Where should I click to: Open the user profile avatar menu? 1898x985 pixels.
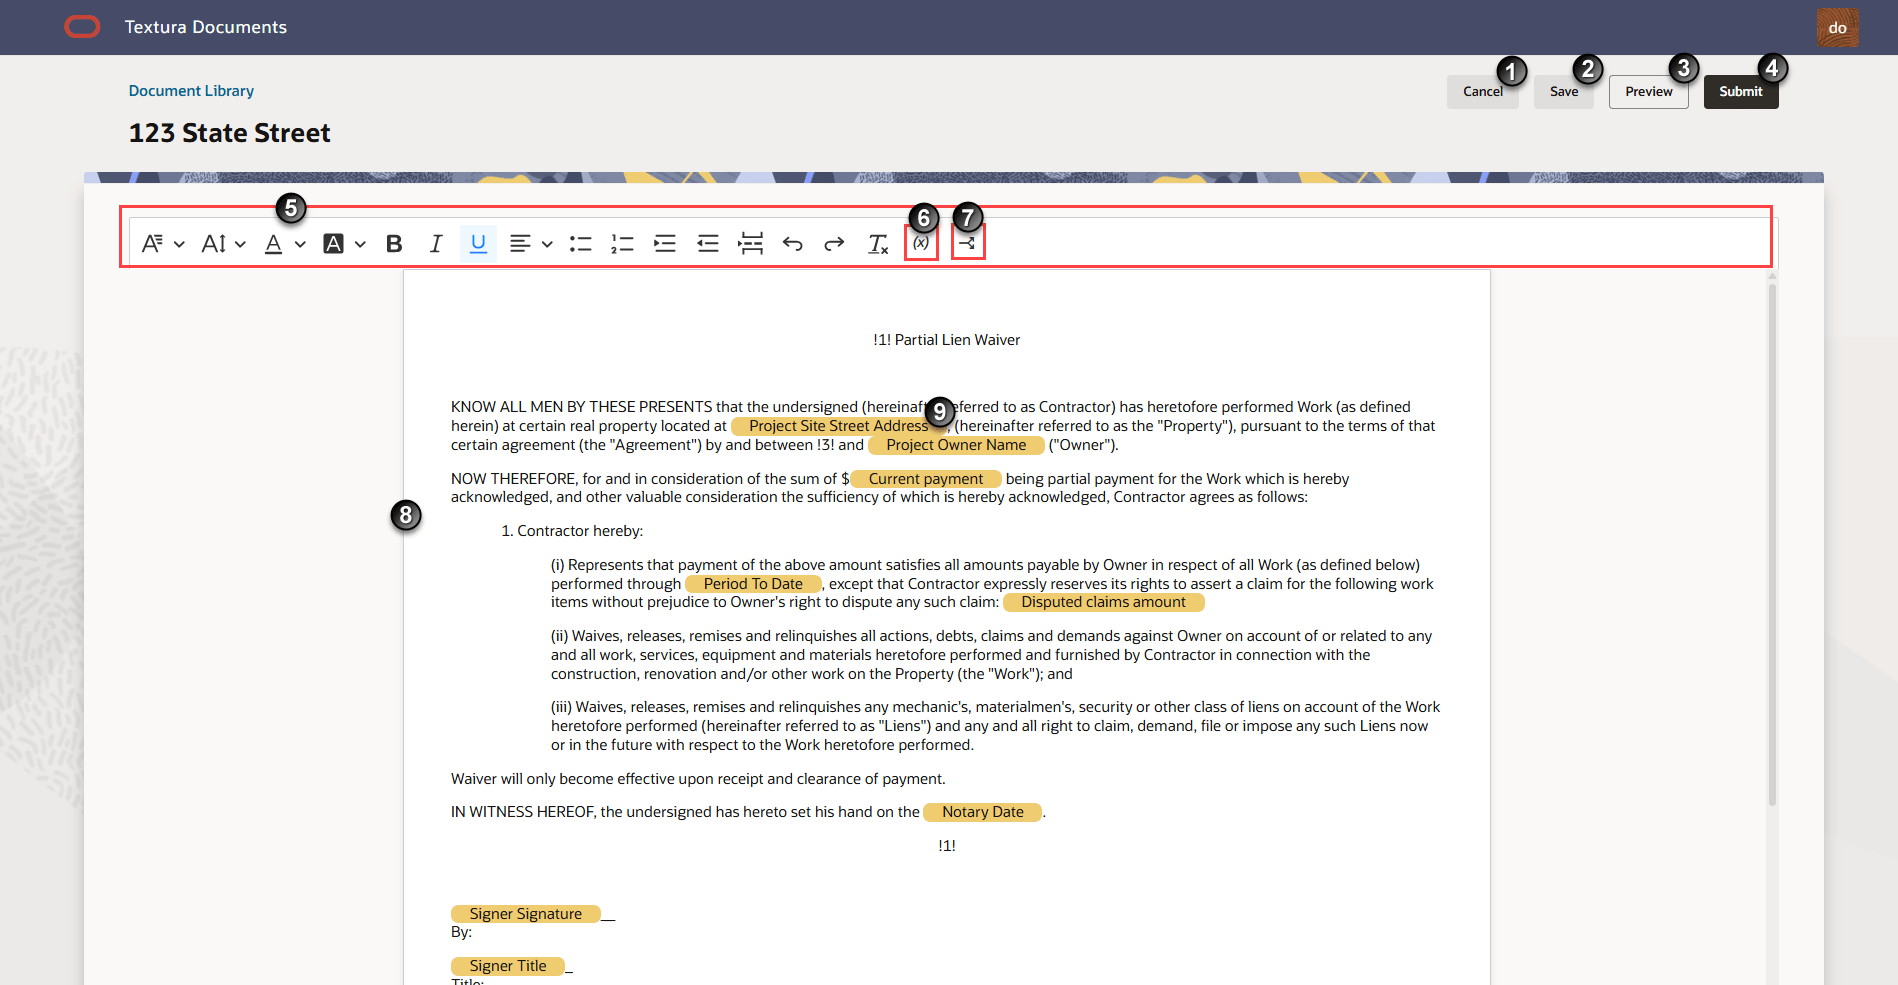click(x=1838, y=27)
